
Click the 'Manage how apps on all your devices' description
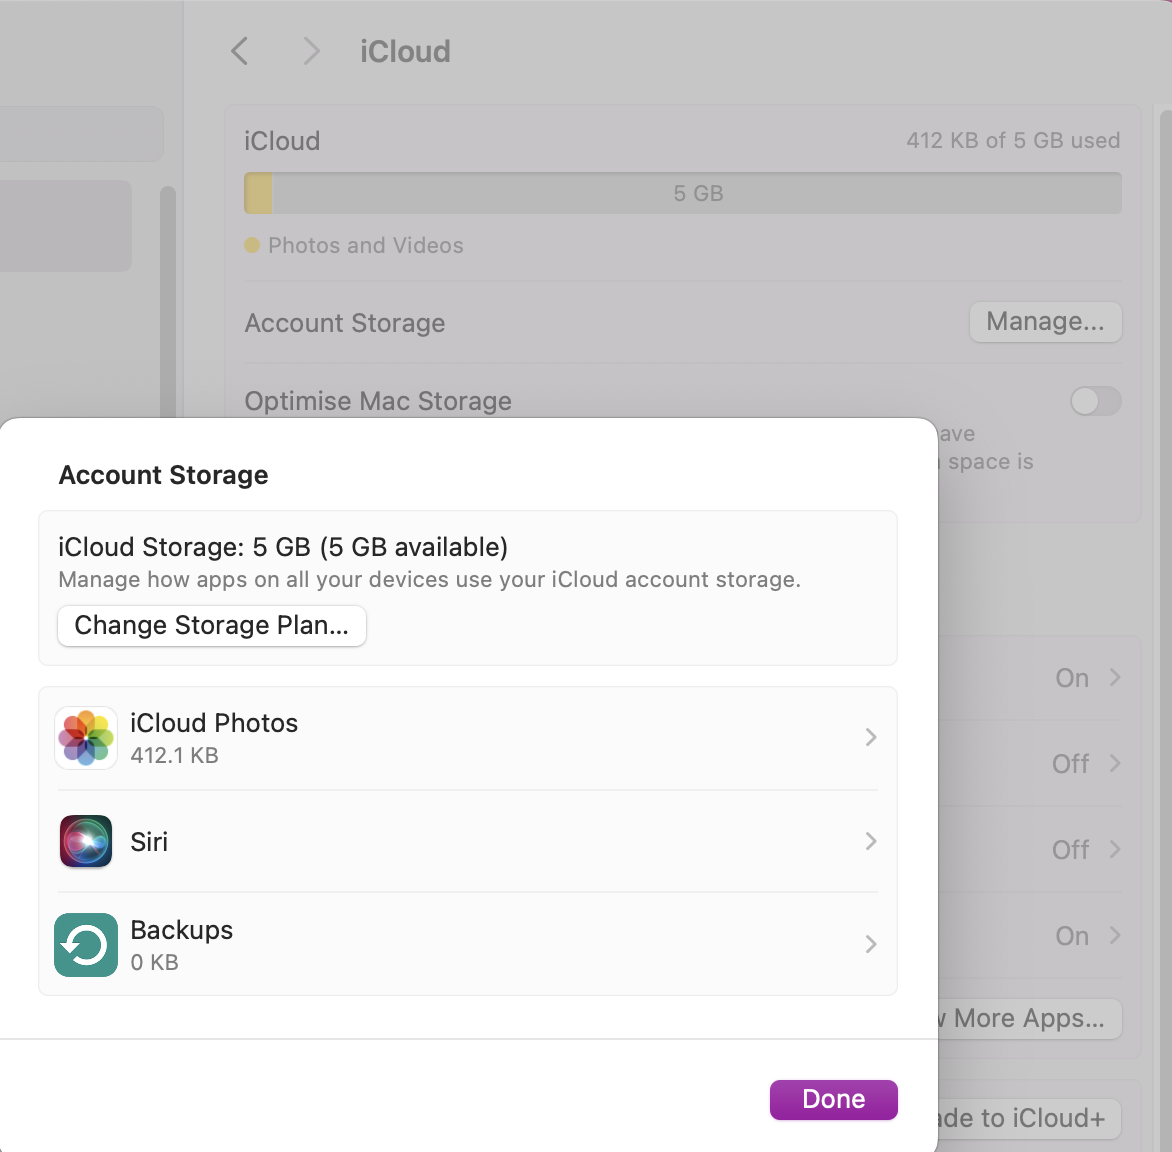click(x=429, y=580)
